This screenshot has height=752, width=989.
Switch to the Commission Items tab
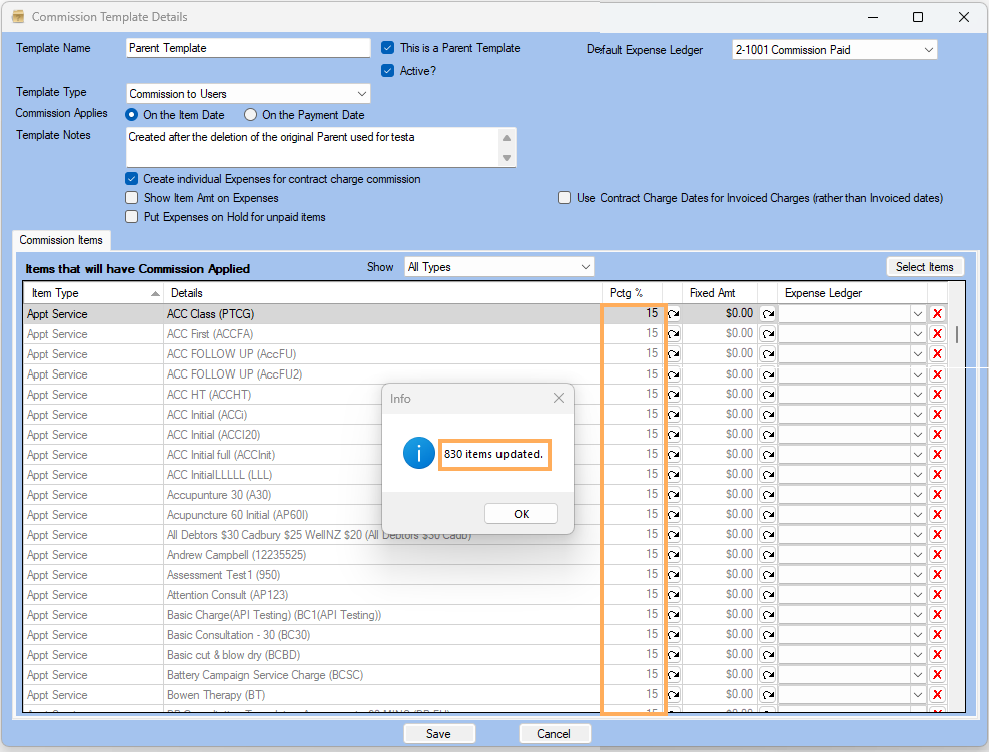click(x=61, y=240)
